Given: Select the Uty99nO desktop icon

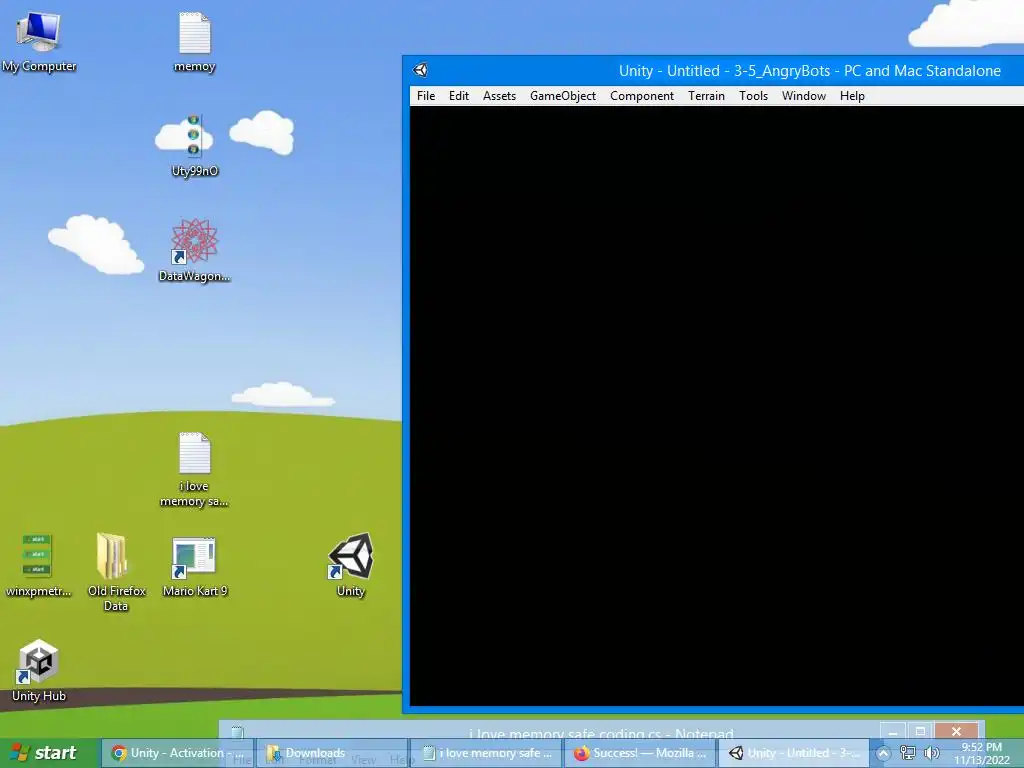Looking at the screenshot, I should tap(195, 146).
